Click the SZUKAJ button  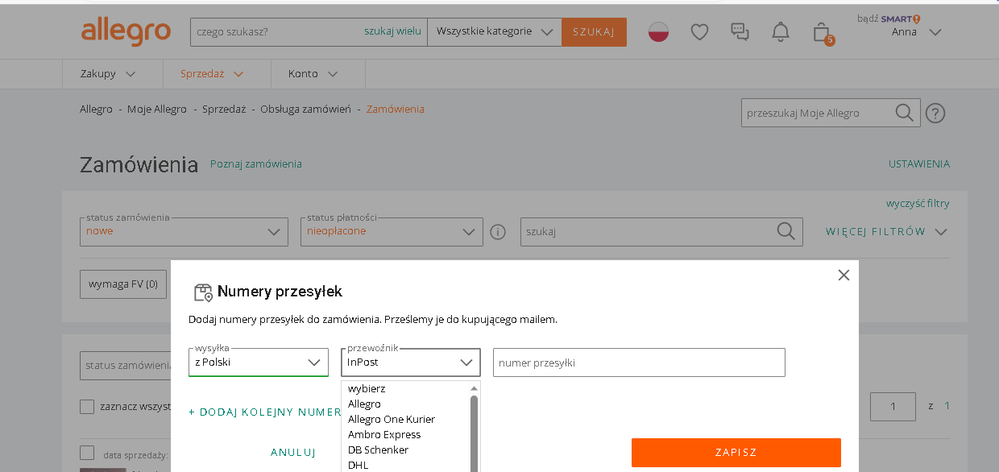(594, 32)
